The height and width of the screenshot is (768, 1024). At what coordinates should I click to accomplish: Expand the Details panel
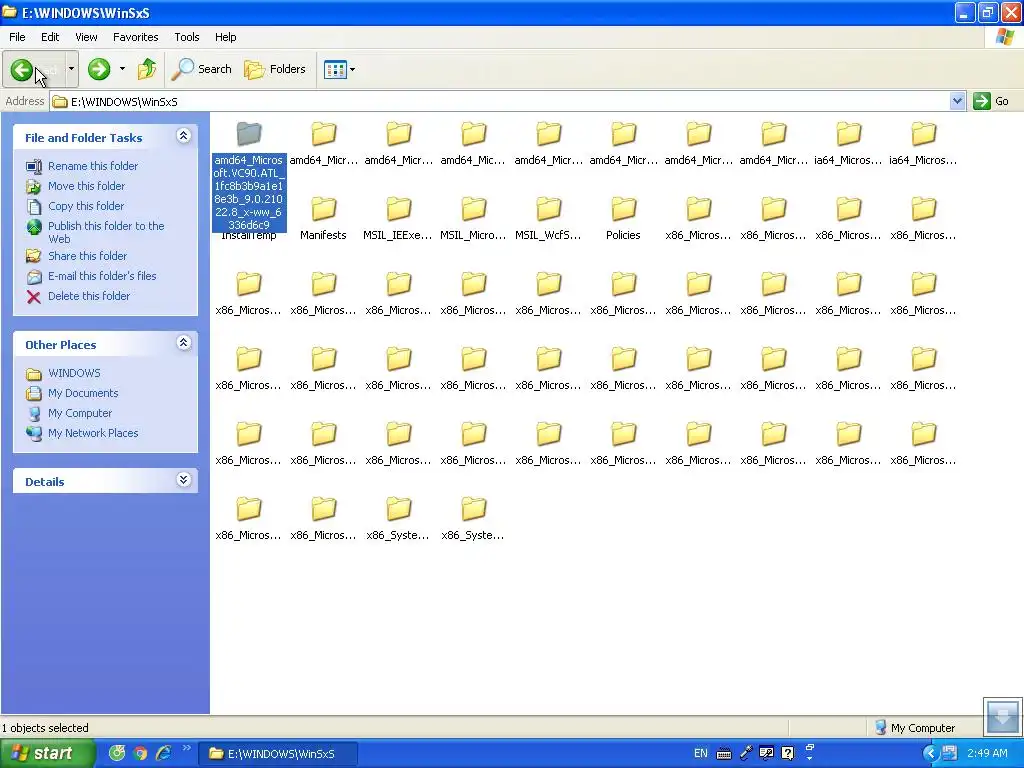click(x=184, y=480)
